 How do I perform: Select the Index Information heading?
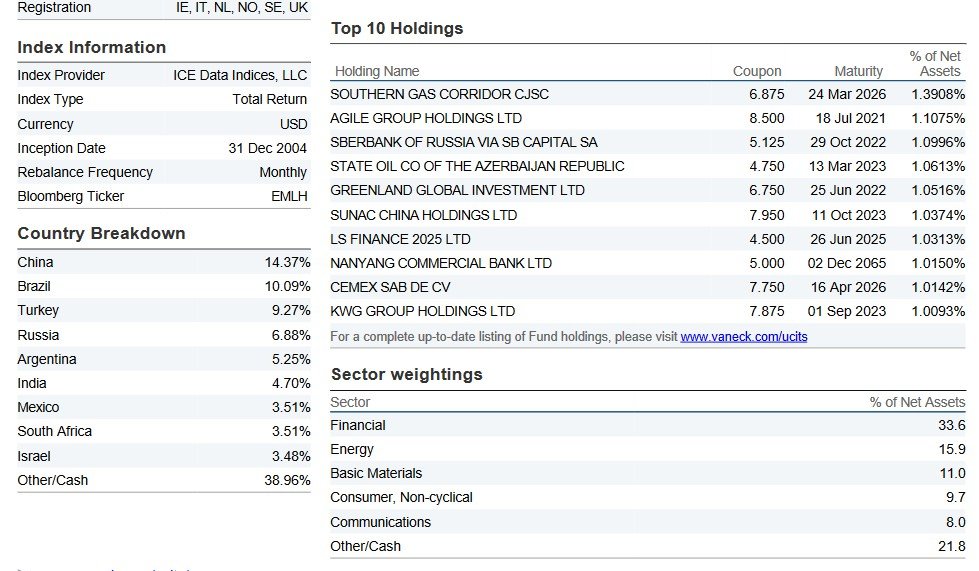pyautogui.click(x=92, y=48)
